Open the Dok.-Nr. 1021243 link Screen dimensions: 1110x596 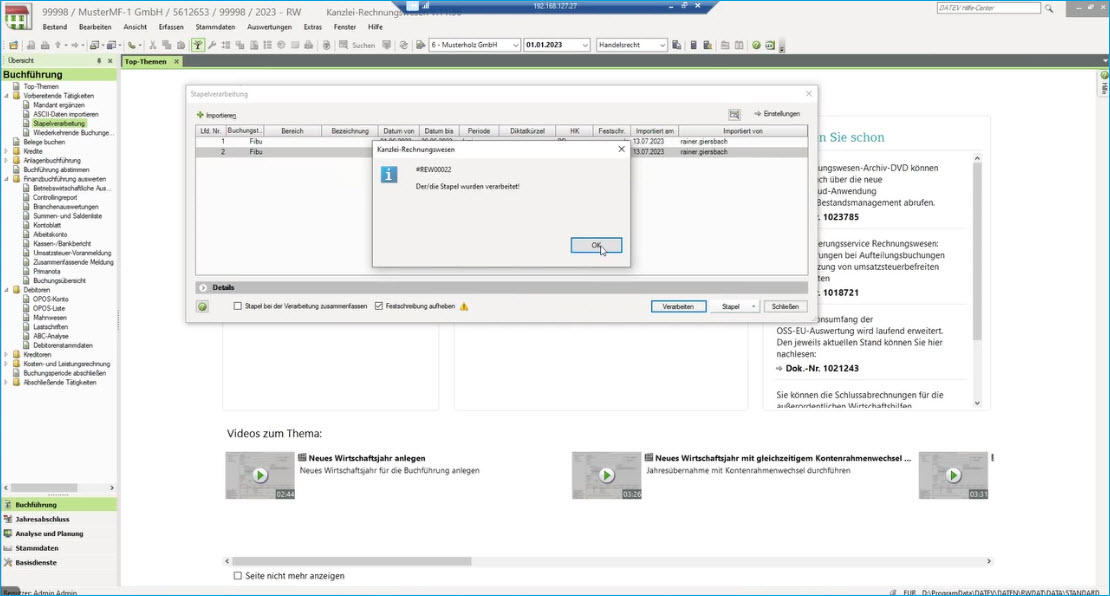(822, 368)
